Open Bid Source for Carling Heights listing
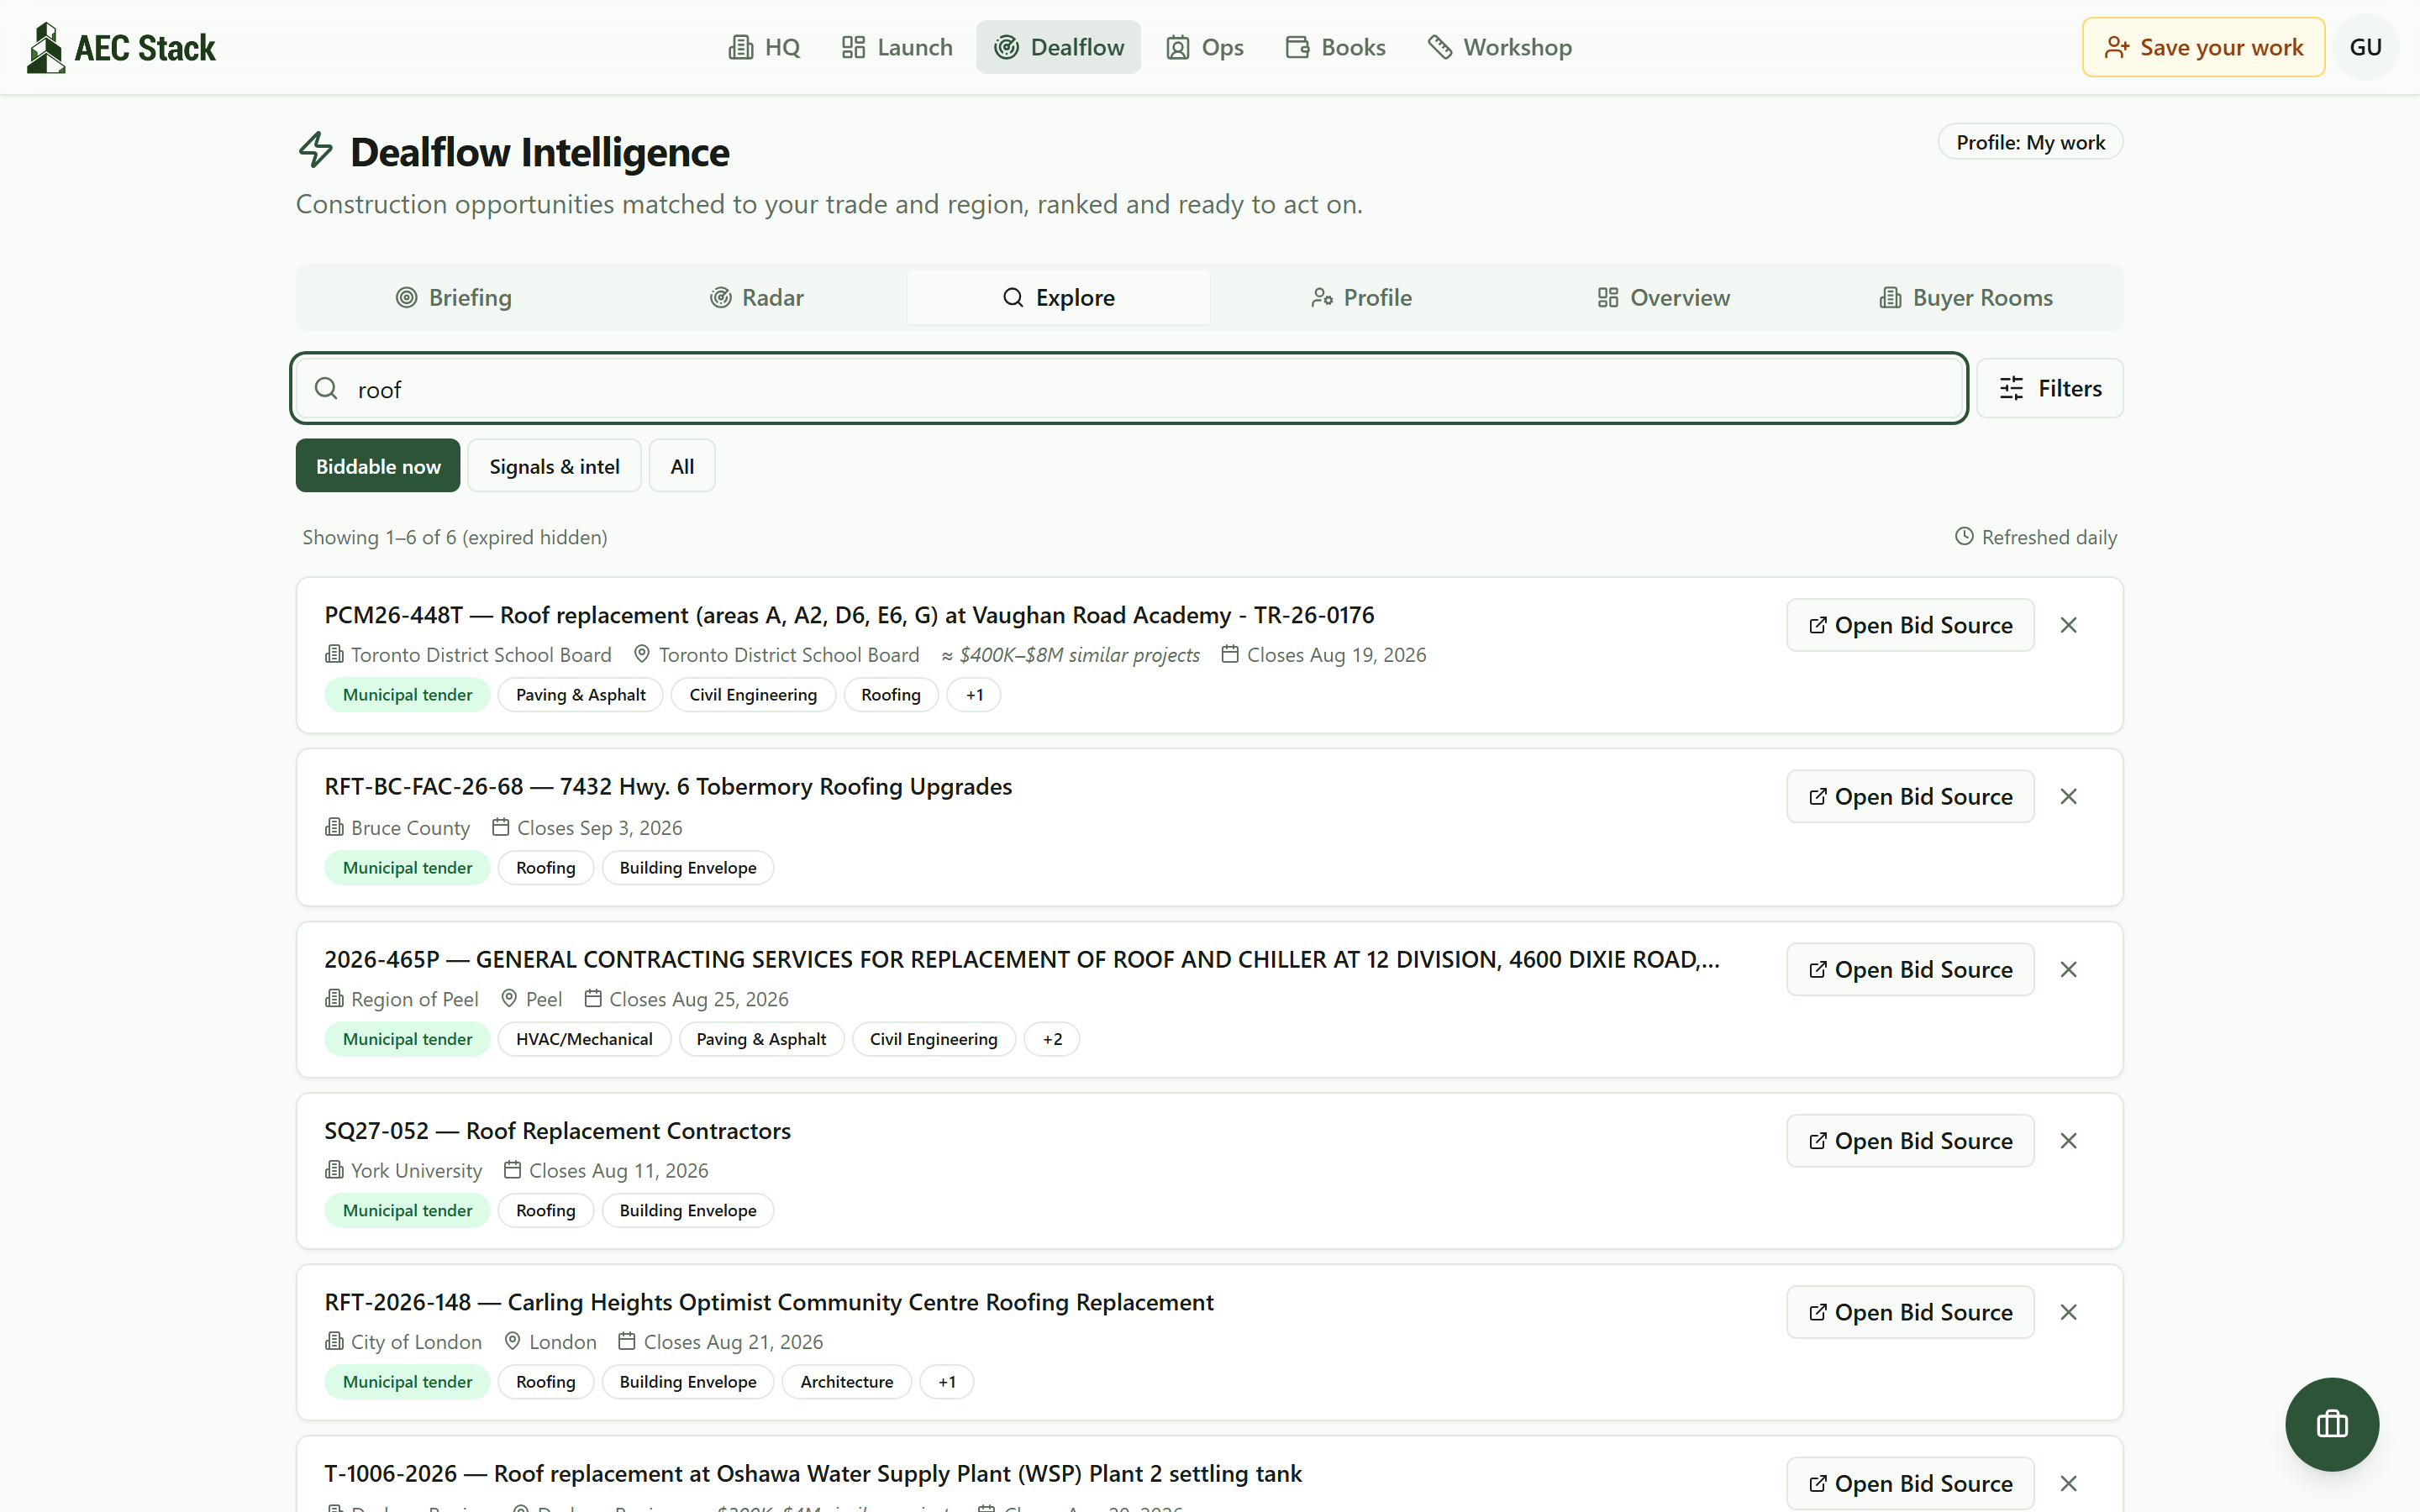 pos(1910,1312)
